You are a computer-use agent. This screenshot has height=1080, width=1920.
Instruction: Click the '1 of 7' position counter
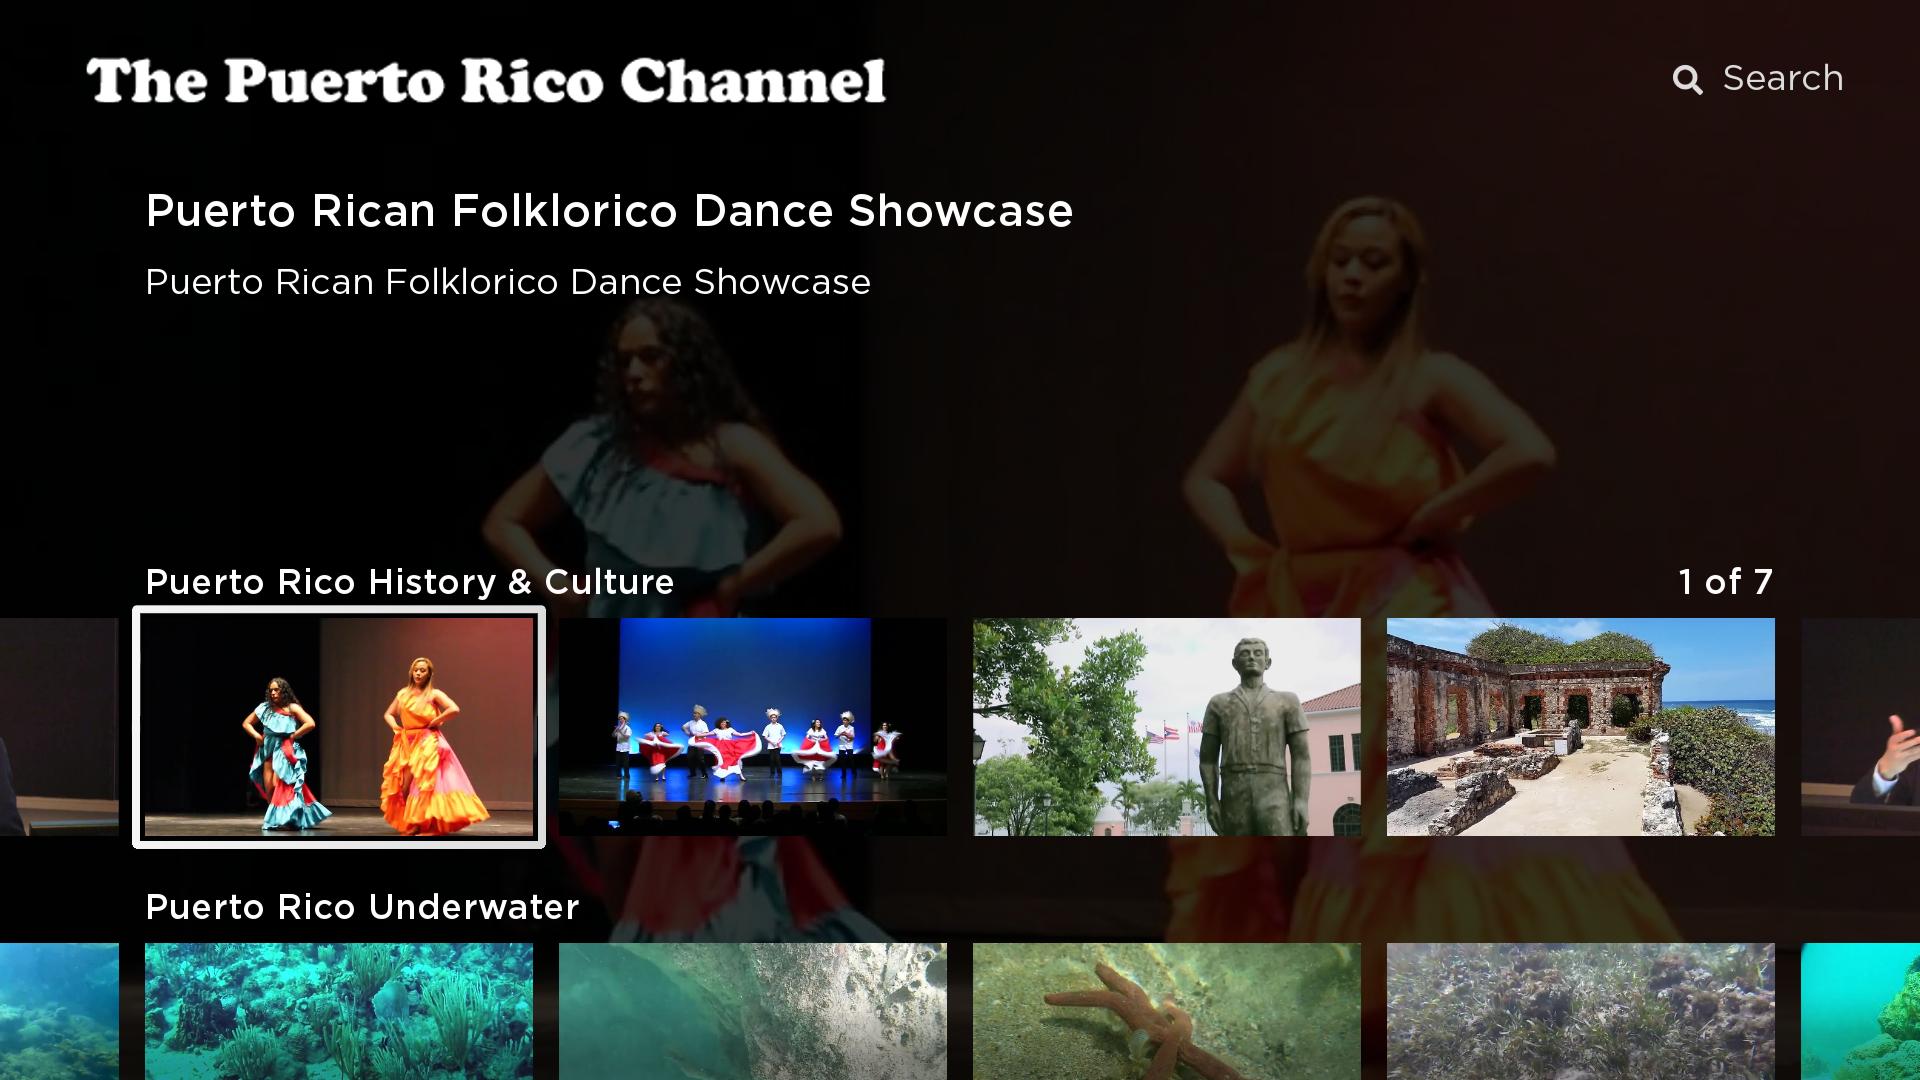tap(1725, 582)
